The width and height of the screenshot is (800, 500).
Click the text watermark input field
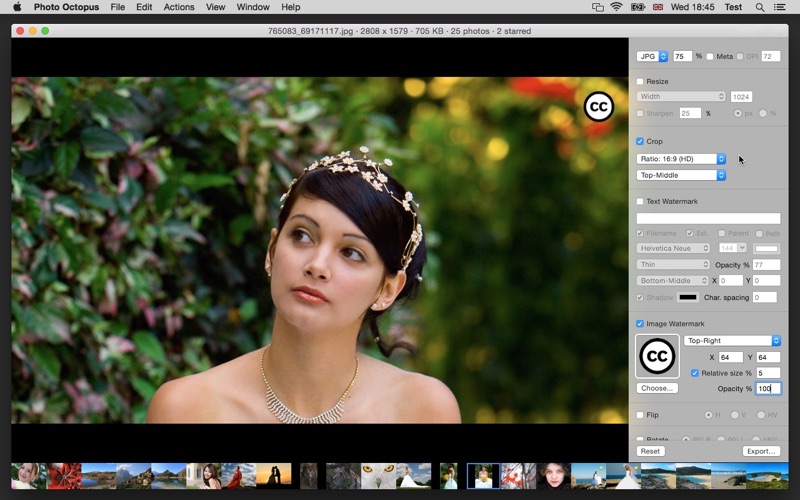708,218
